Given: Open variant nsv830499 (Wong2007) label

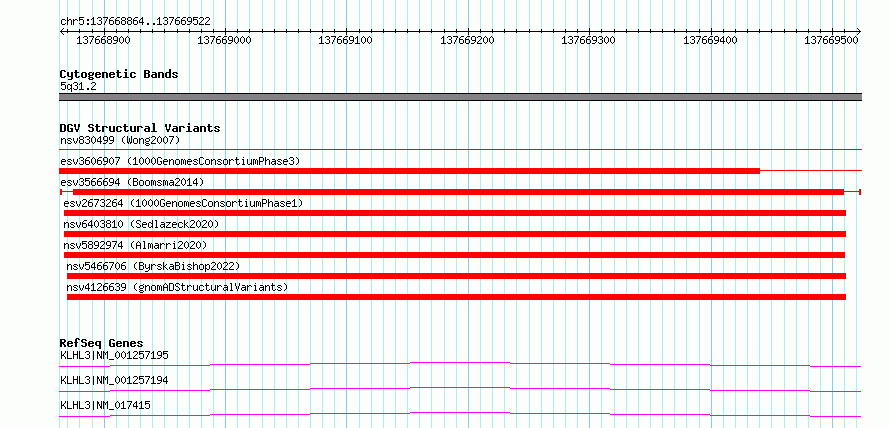Looking at the screenshot, I should point(120,140).
